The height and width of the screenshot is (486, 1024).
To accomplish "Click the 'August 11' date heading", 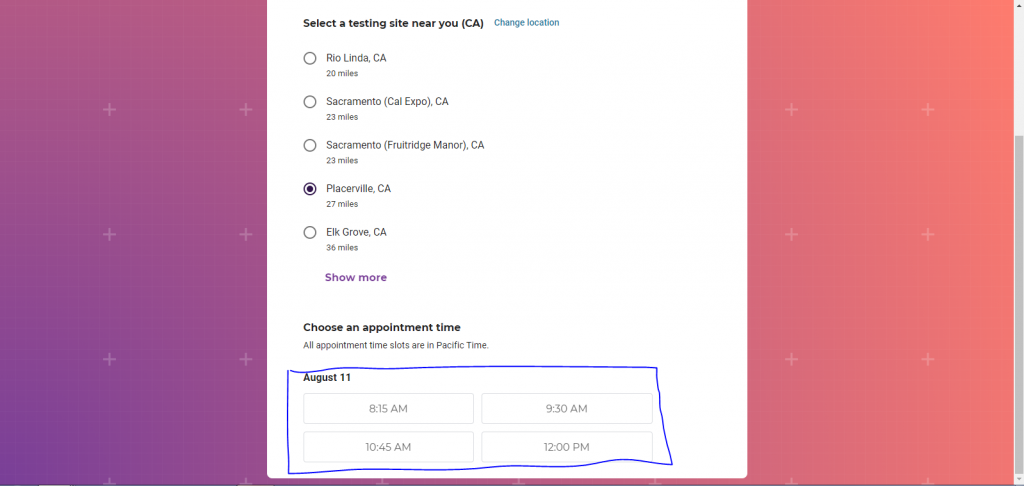I will 327,378.
